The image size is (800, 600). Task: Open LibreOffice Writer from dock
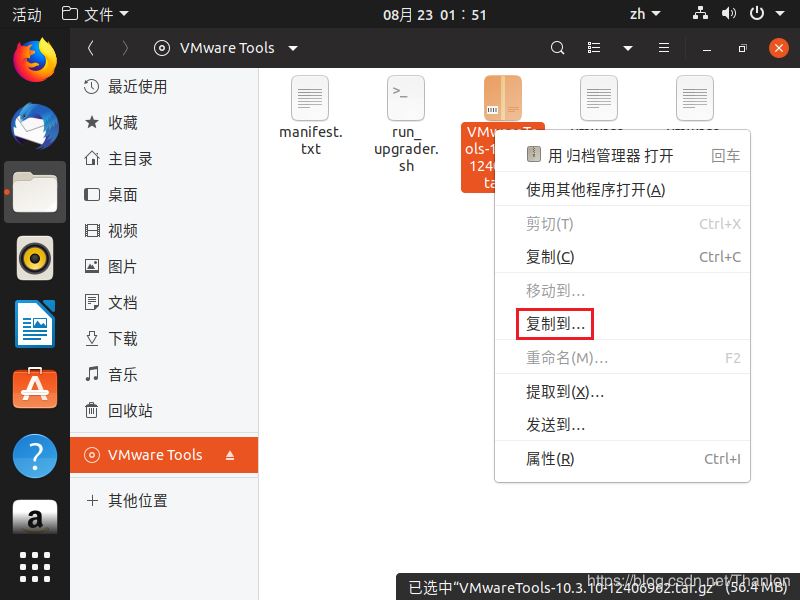click(x=35, y=325)
